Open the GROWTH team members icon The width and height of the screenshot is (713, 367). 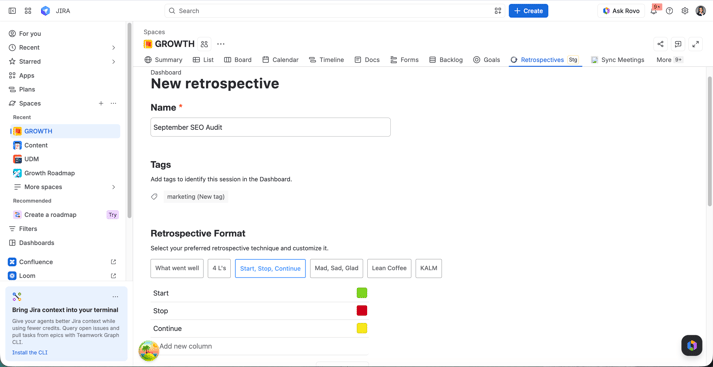coord(205,44)
